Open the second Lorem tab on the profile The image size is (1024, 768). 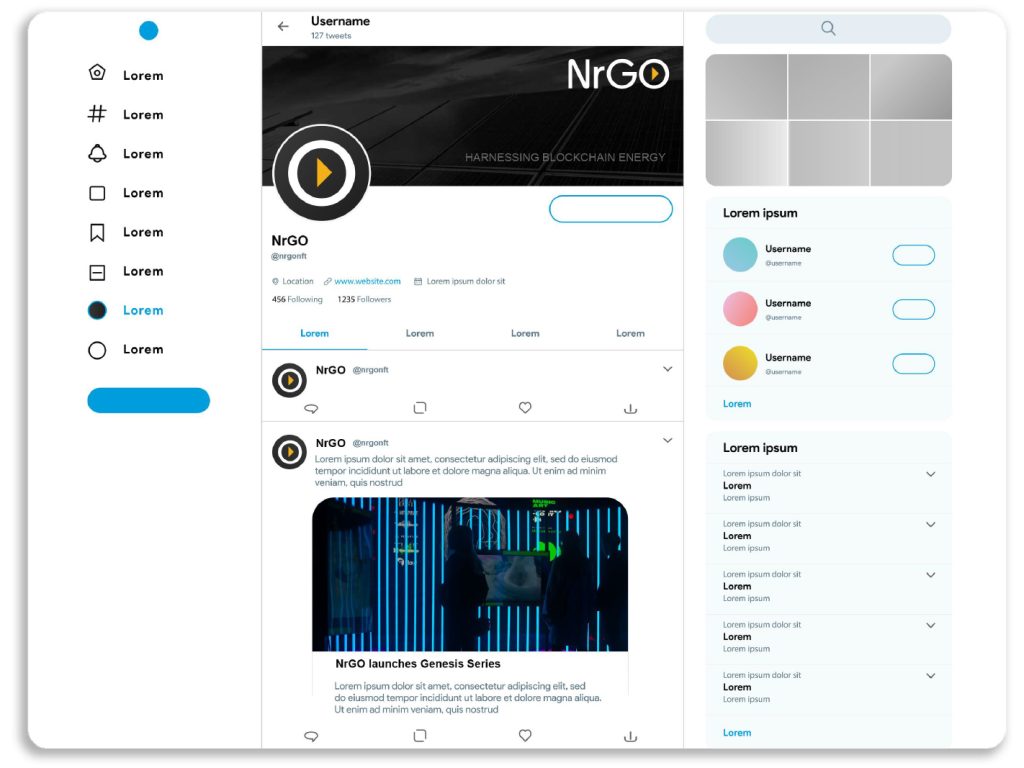click(x=420, y=332)
